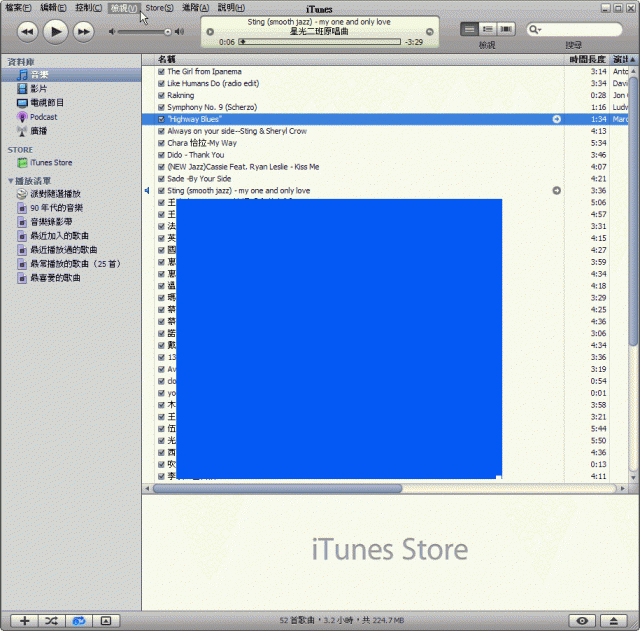Open the 編輯(E) menu

coord(53,7)
